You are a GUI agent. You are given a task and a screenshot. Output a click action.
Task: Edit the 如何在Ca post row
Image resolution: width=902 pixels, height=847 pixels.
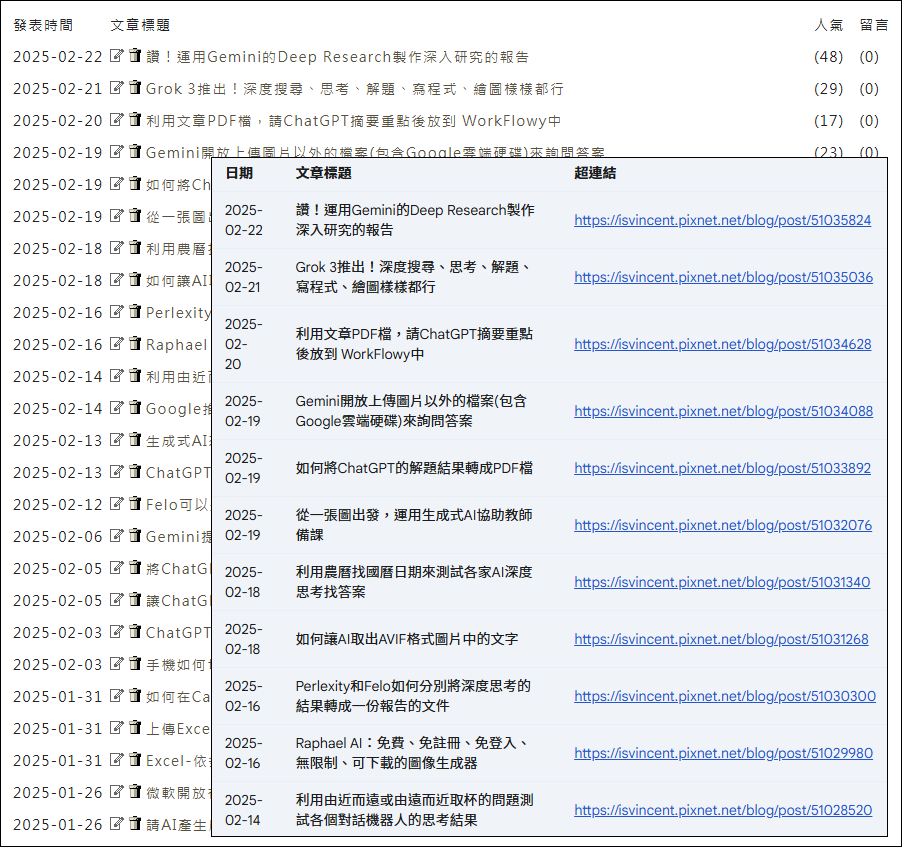117,696
